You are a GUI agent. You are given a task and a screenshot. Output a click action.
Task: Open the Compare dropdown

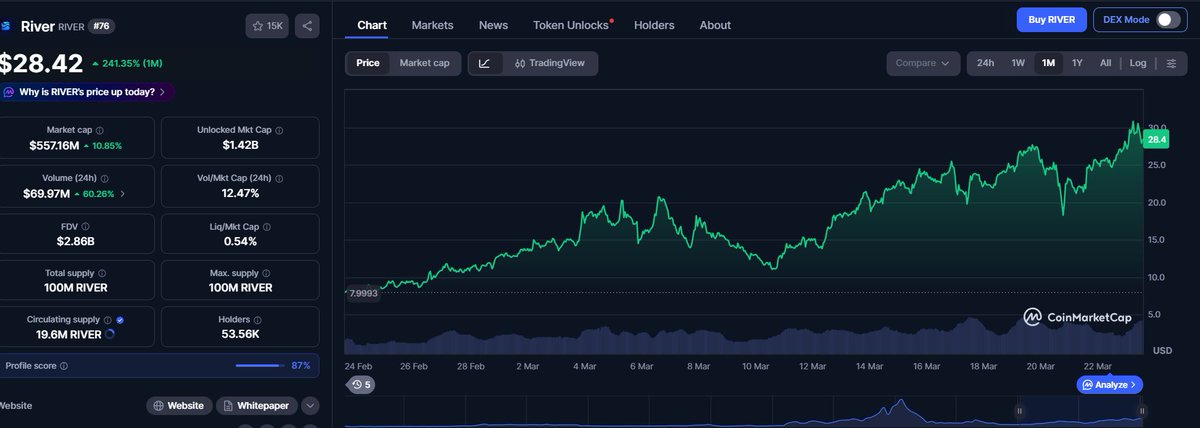coord(922,63)
